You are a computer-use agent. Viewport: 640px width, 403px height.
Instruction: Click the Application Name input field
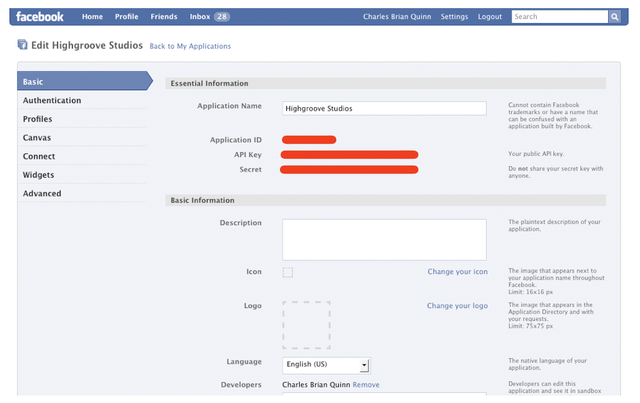[384, 108]
